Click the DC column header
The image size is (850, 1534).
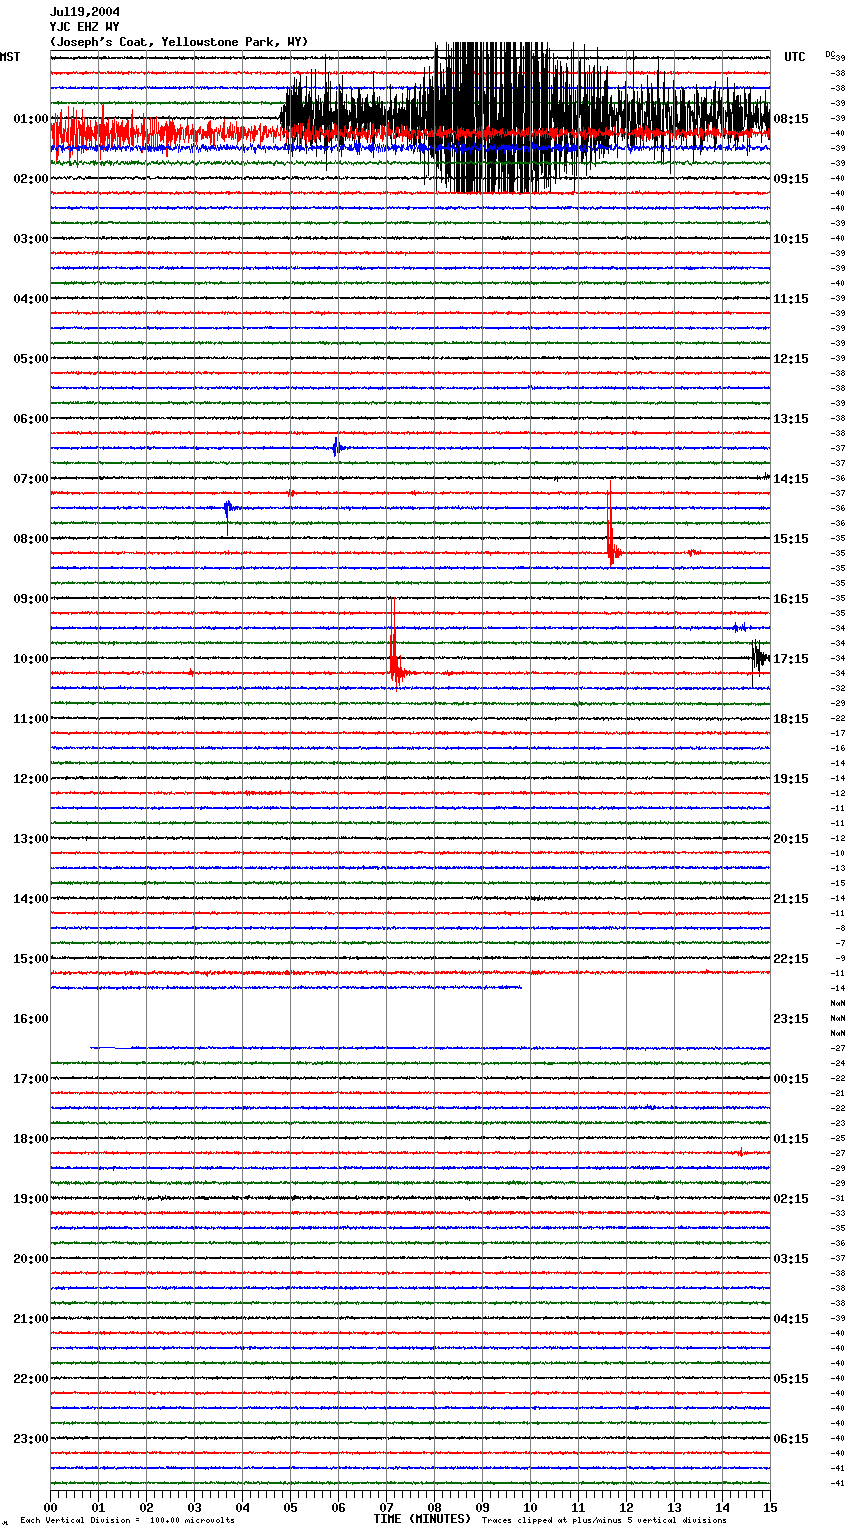[x=830, y=54]
